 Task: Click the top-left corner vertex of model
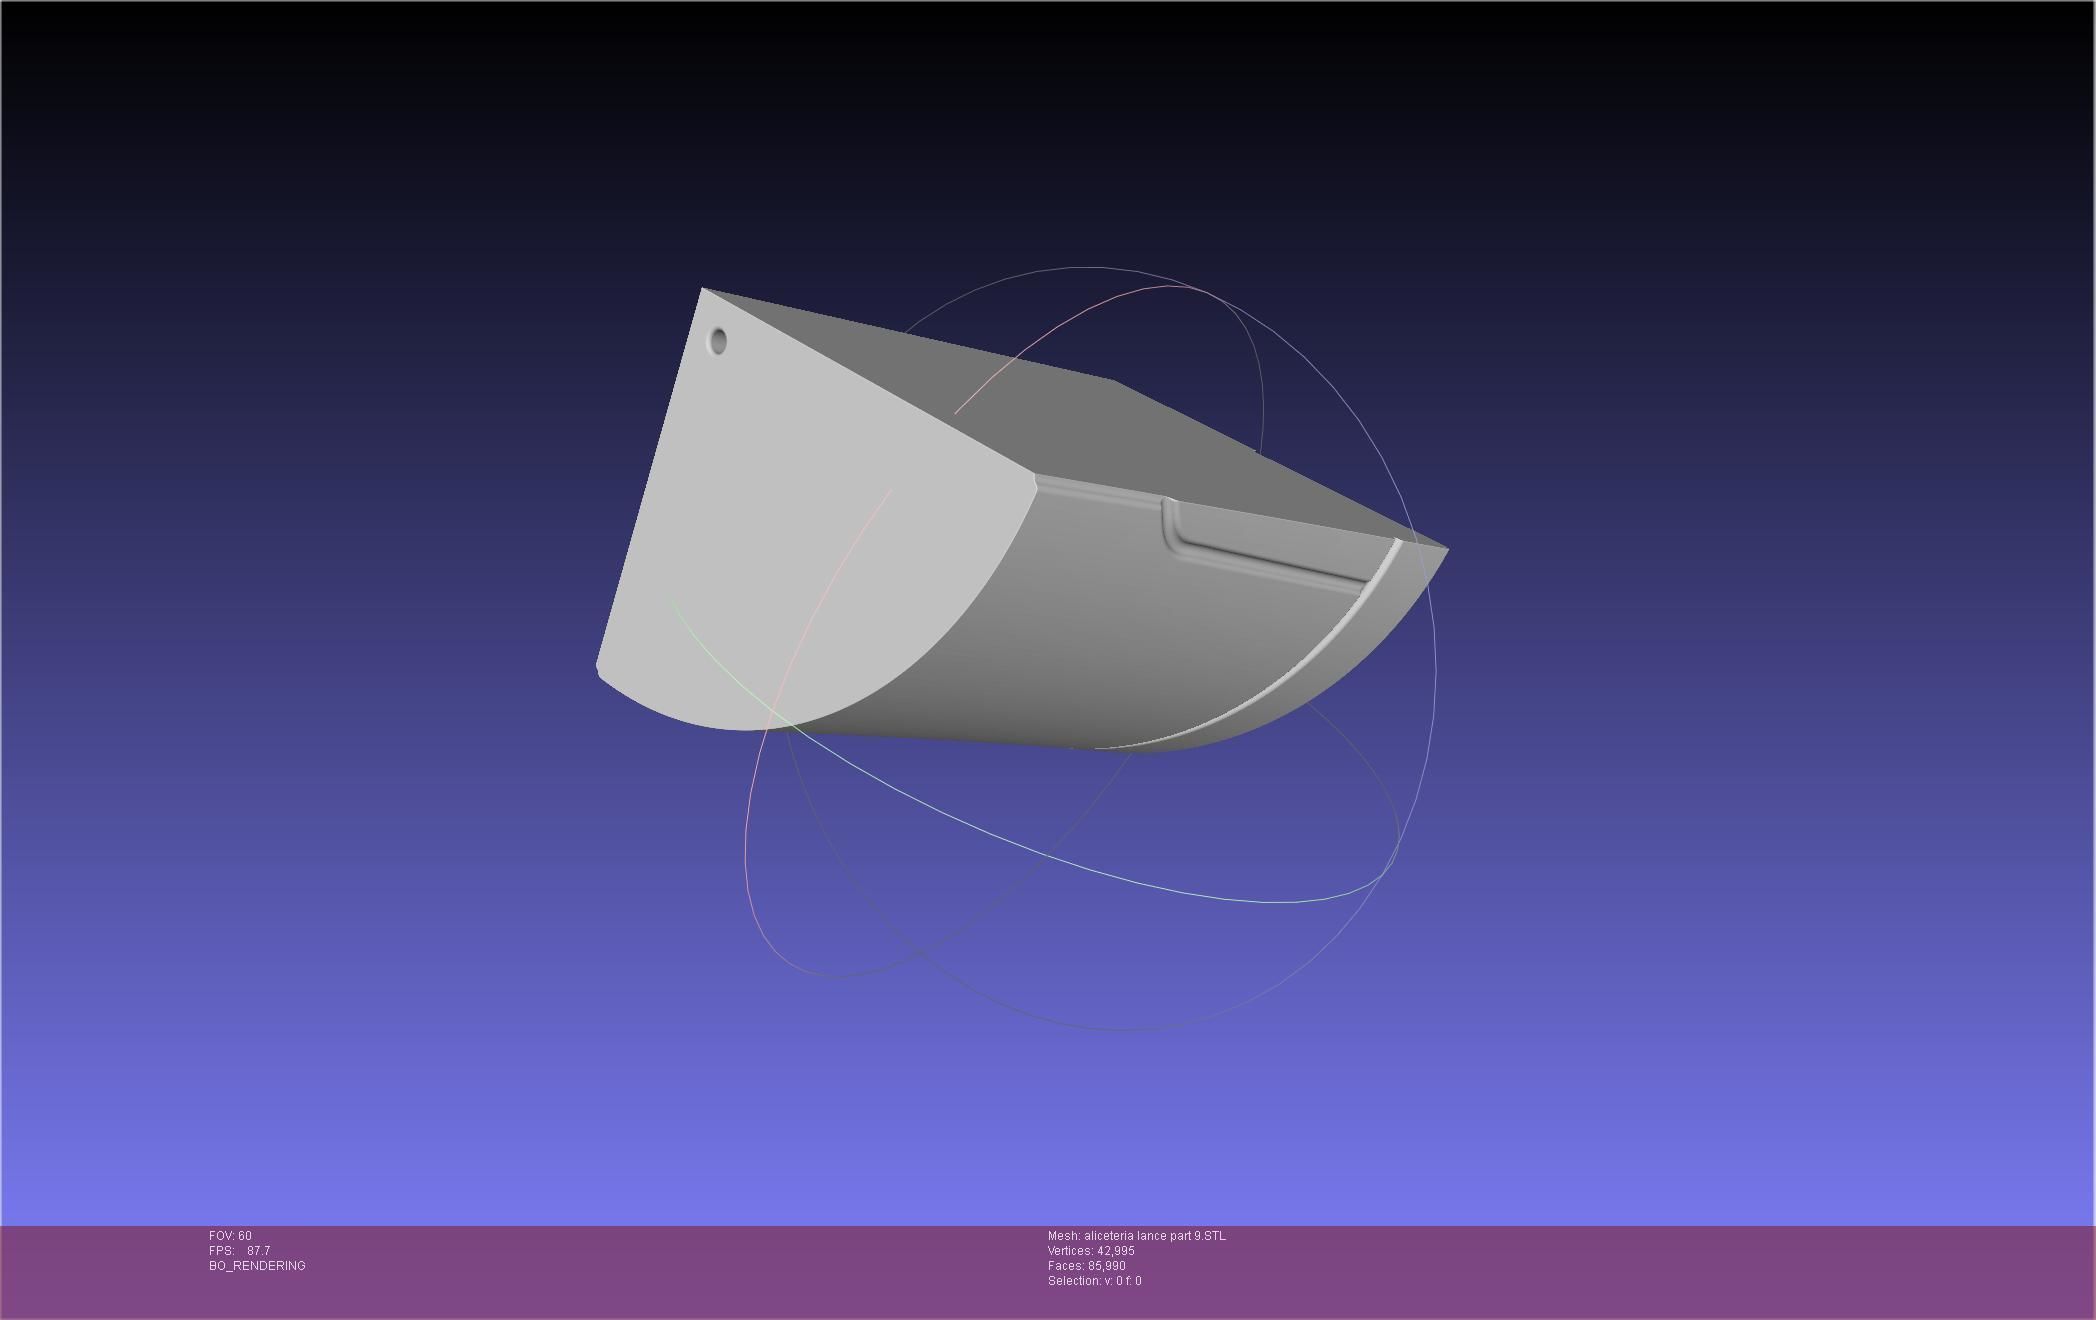[x=703, y=290]
